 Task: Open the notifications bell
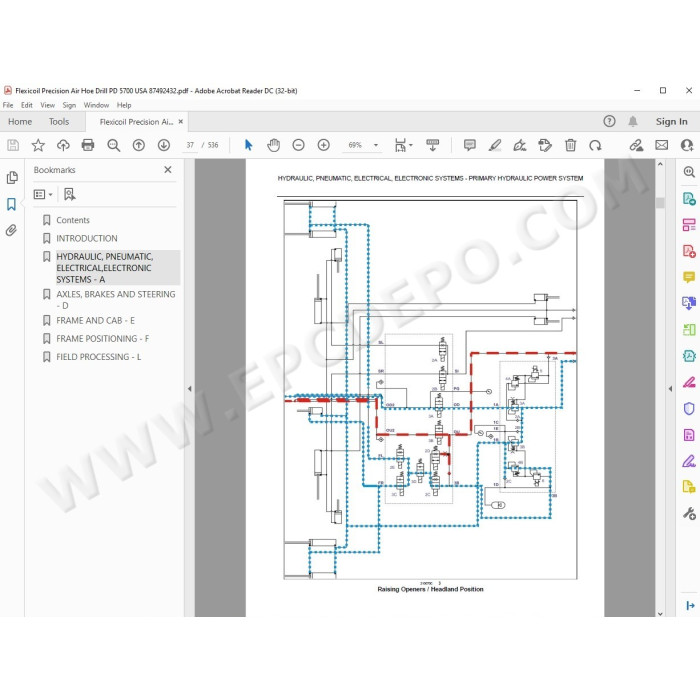tap(633, 121)
